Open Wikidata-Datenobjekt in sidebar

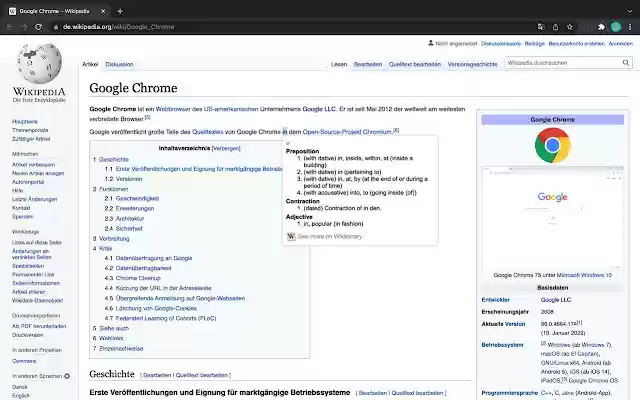(38, 300)
